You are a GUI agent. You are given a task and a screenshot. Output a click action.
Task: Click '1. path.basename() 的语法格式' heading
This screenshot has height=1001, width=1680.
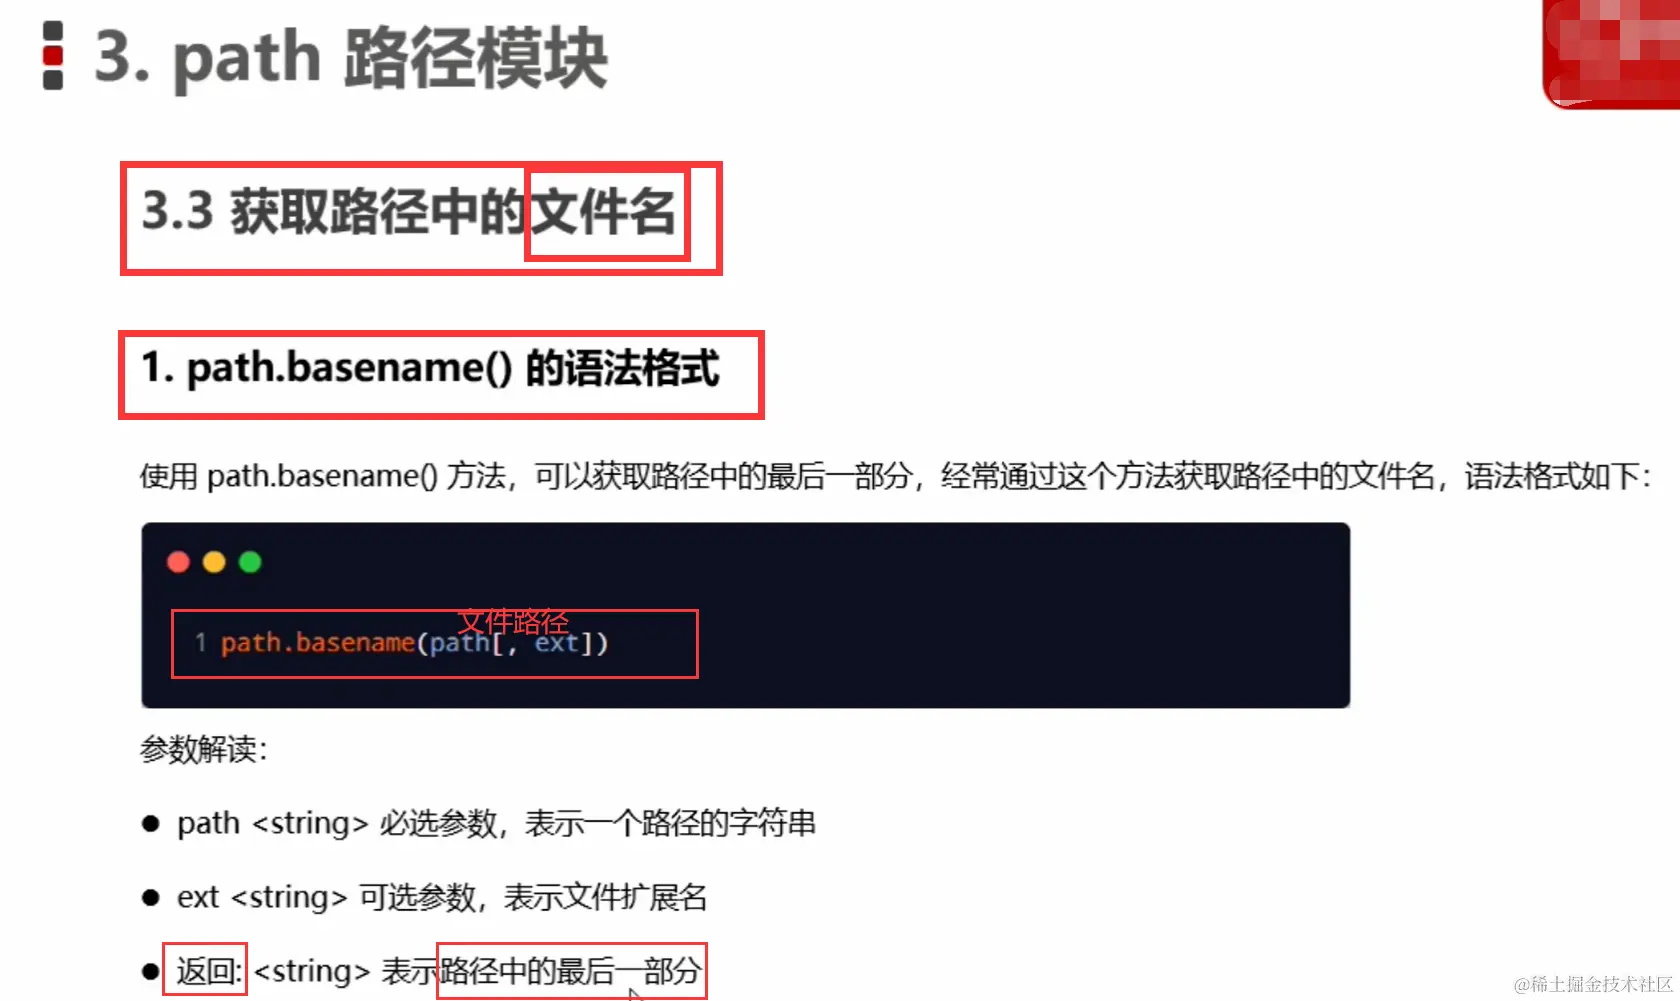tap(430, 368)
